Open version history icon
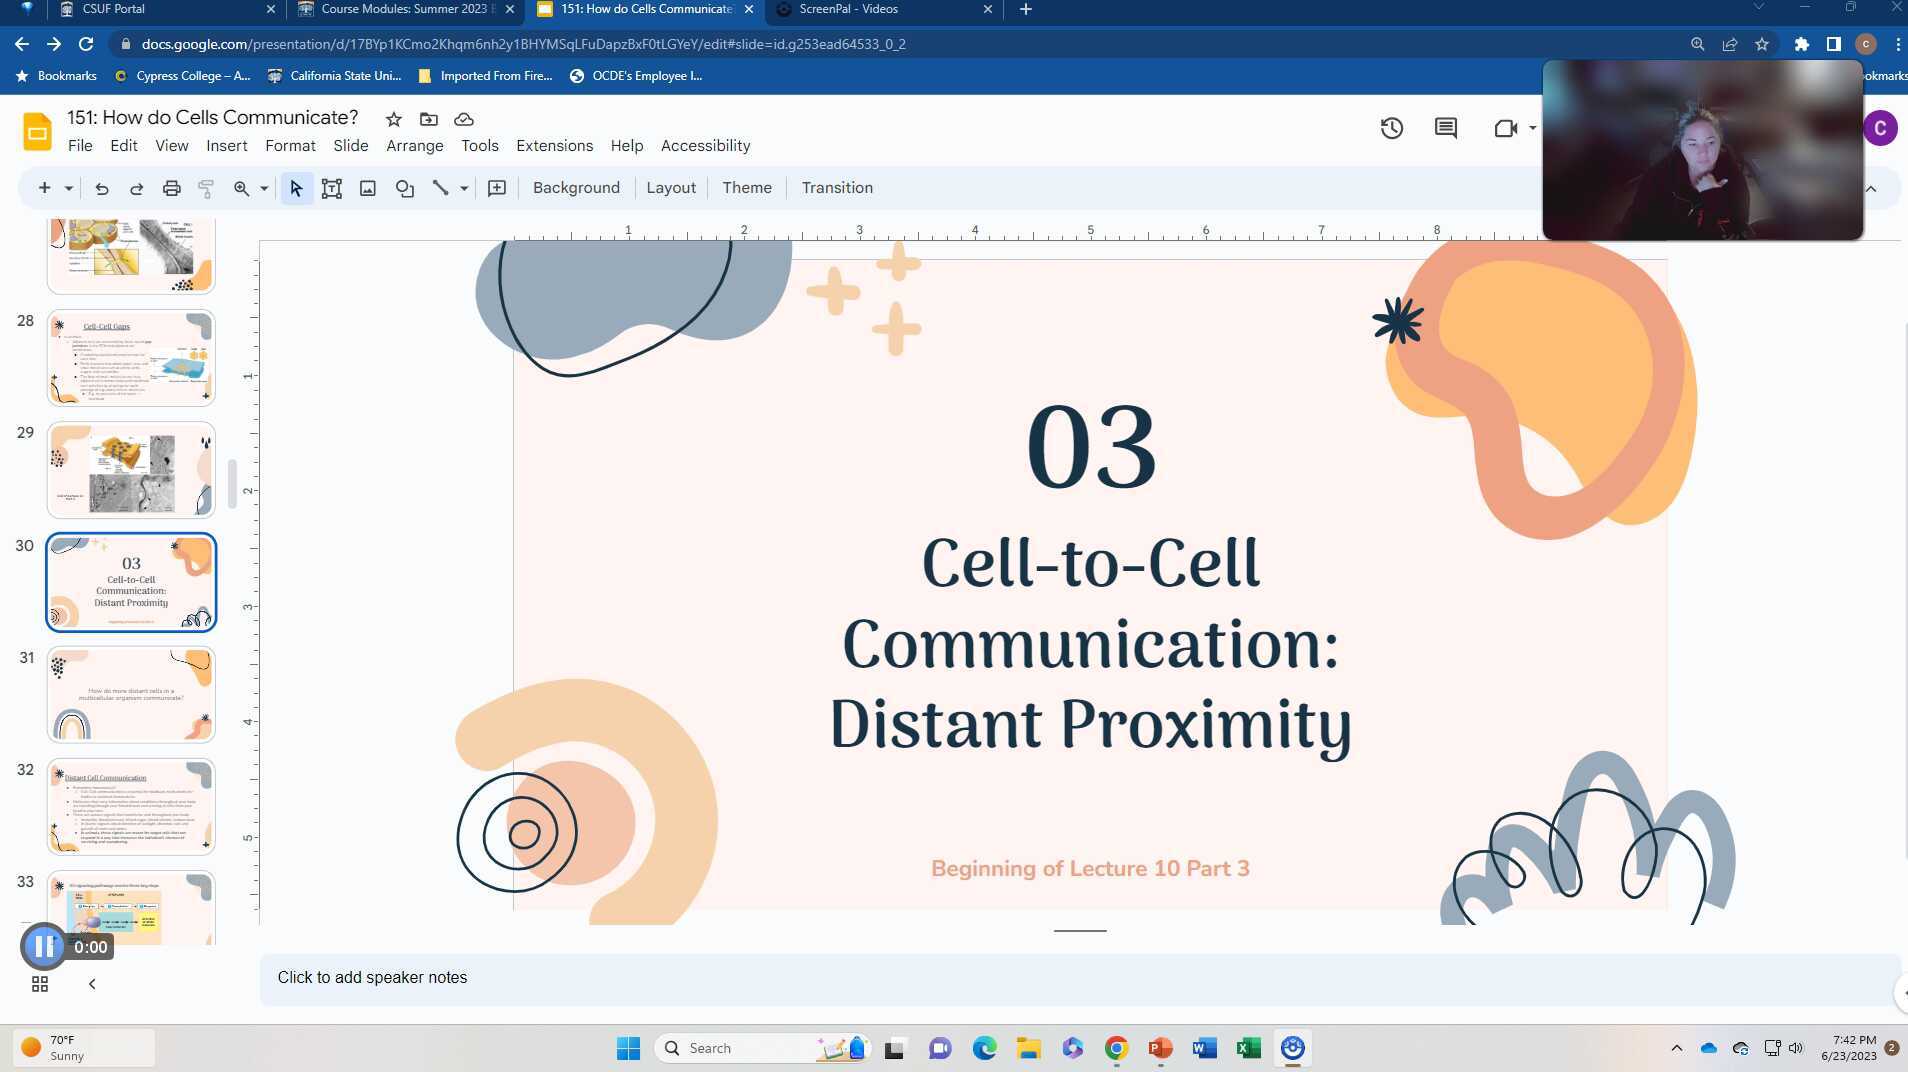The width and height of the screenshot is (1908, 1072). coord(1392,128)
